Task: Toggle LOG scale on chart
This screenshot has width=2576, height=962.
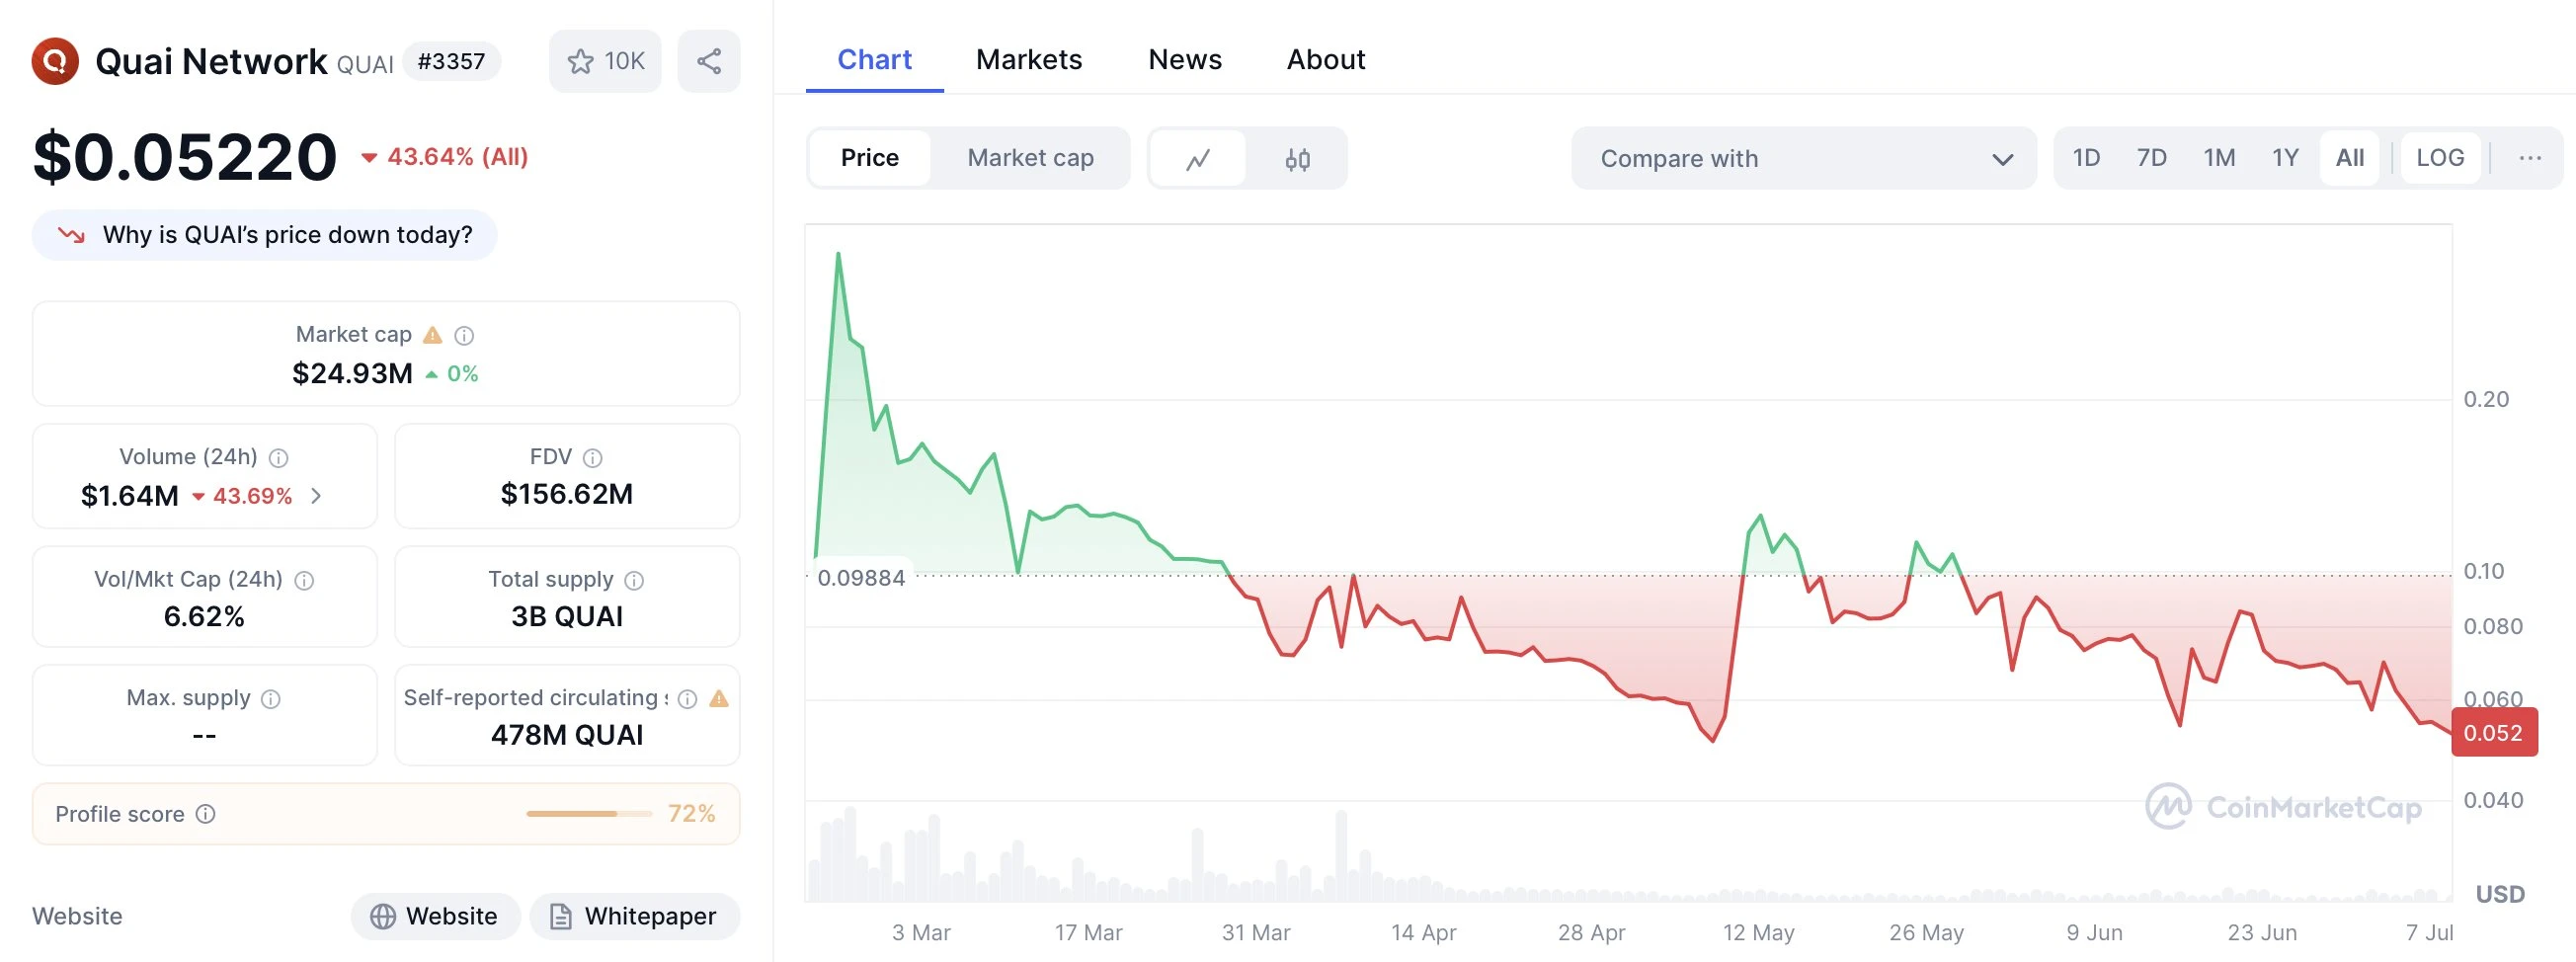Action: pyautogui.click(x=2439, y=158)
